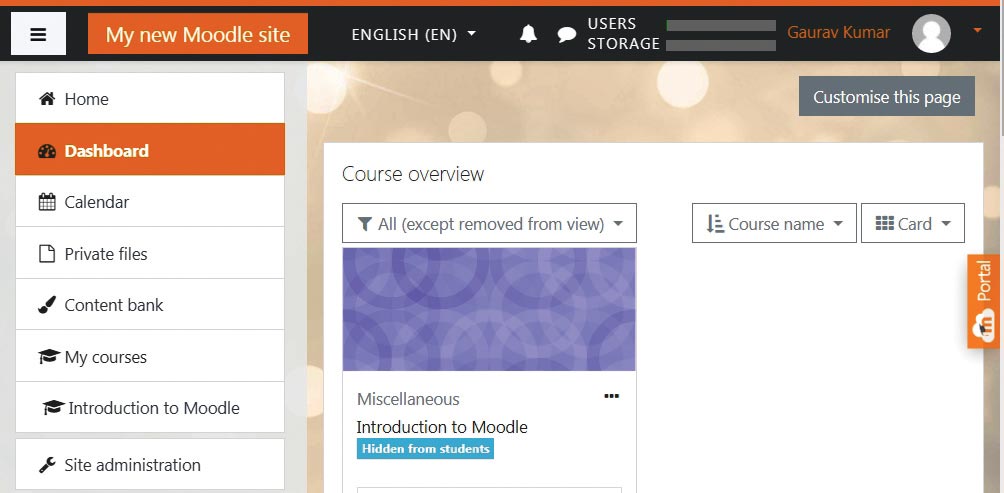Click the Course overview heading
The width and height of the screenshot is (1004, 493).
413,174
